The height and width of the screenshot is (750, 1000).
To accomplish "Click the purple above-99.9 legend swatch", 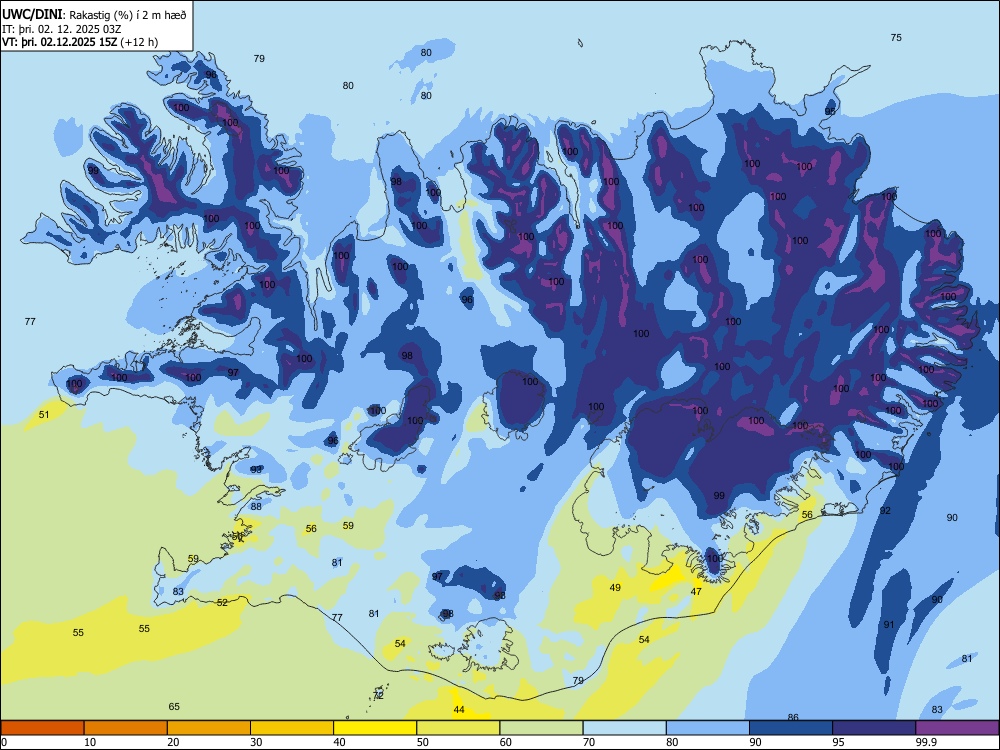I will pos(957,728).
